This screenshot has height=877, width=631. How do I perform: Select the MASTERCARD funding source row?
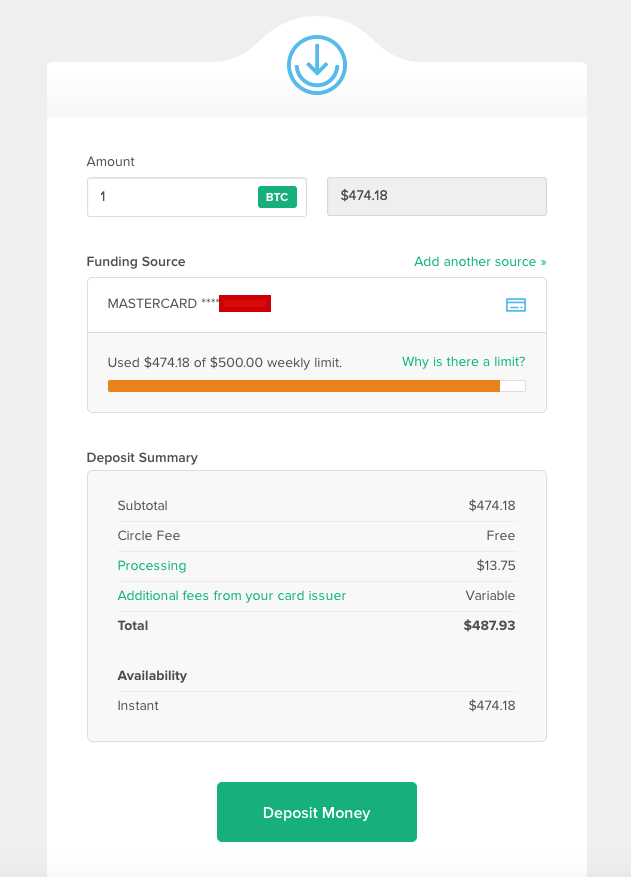317,305
